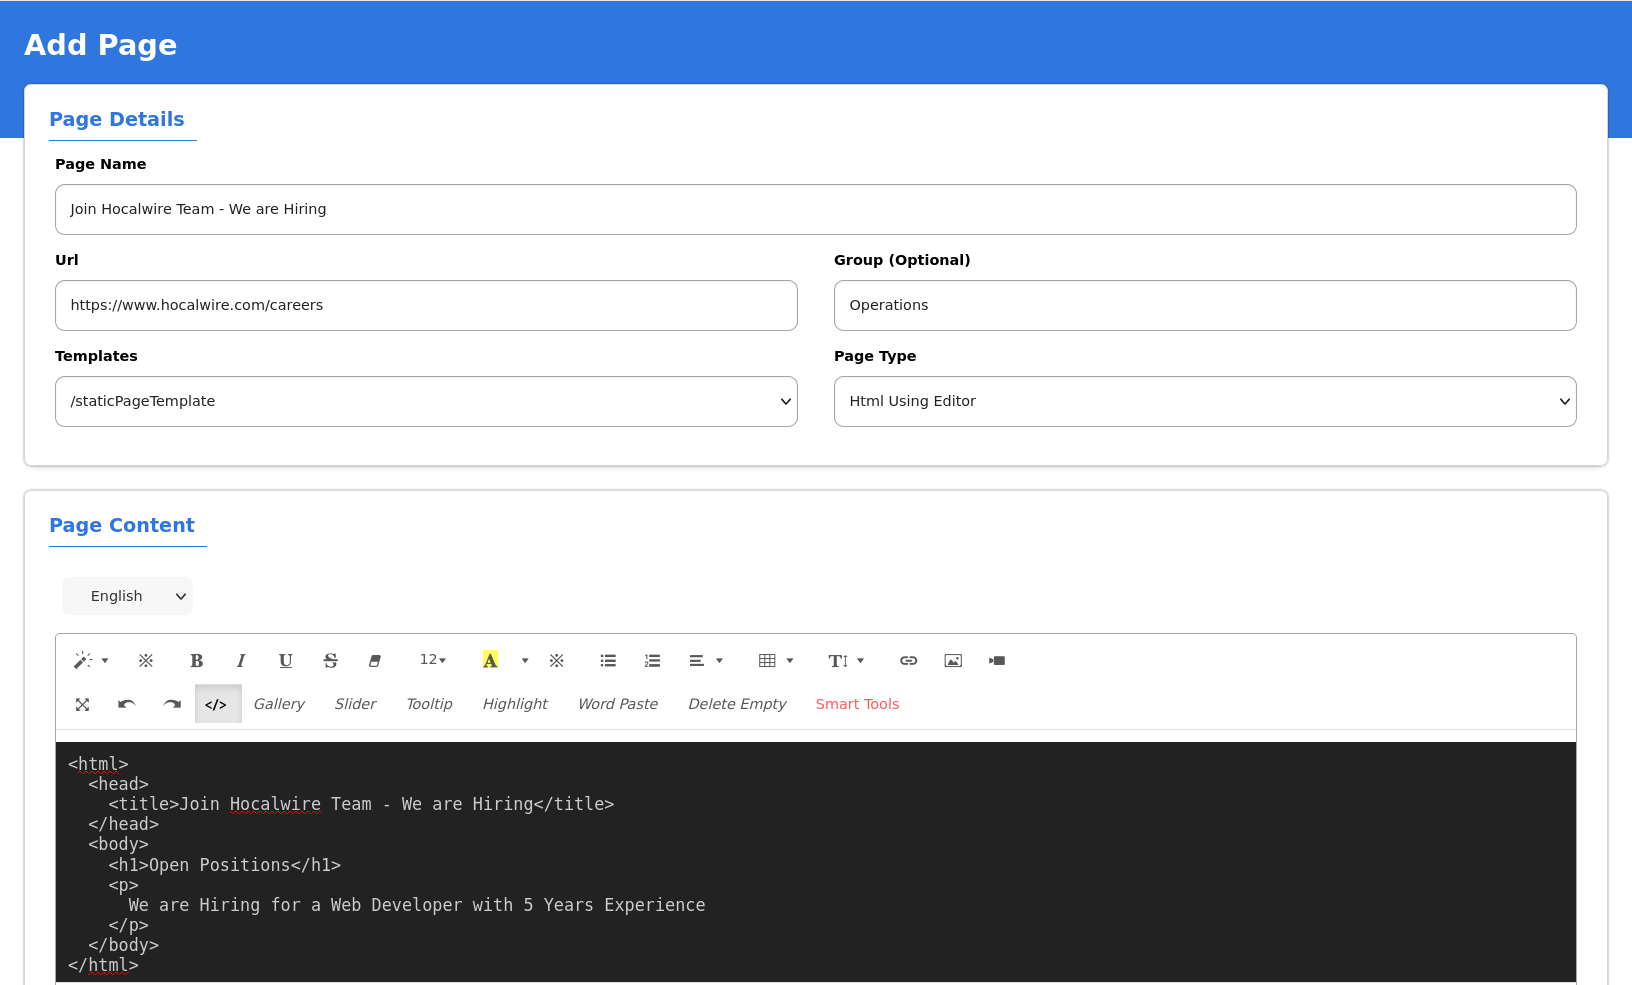Toggle the unordered bullet list
1632x985 pixels.
[x=608, y=661]
